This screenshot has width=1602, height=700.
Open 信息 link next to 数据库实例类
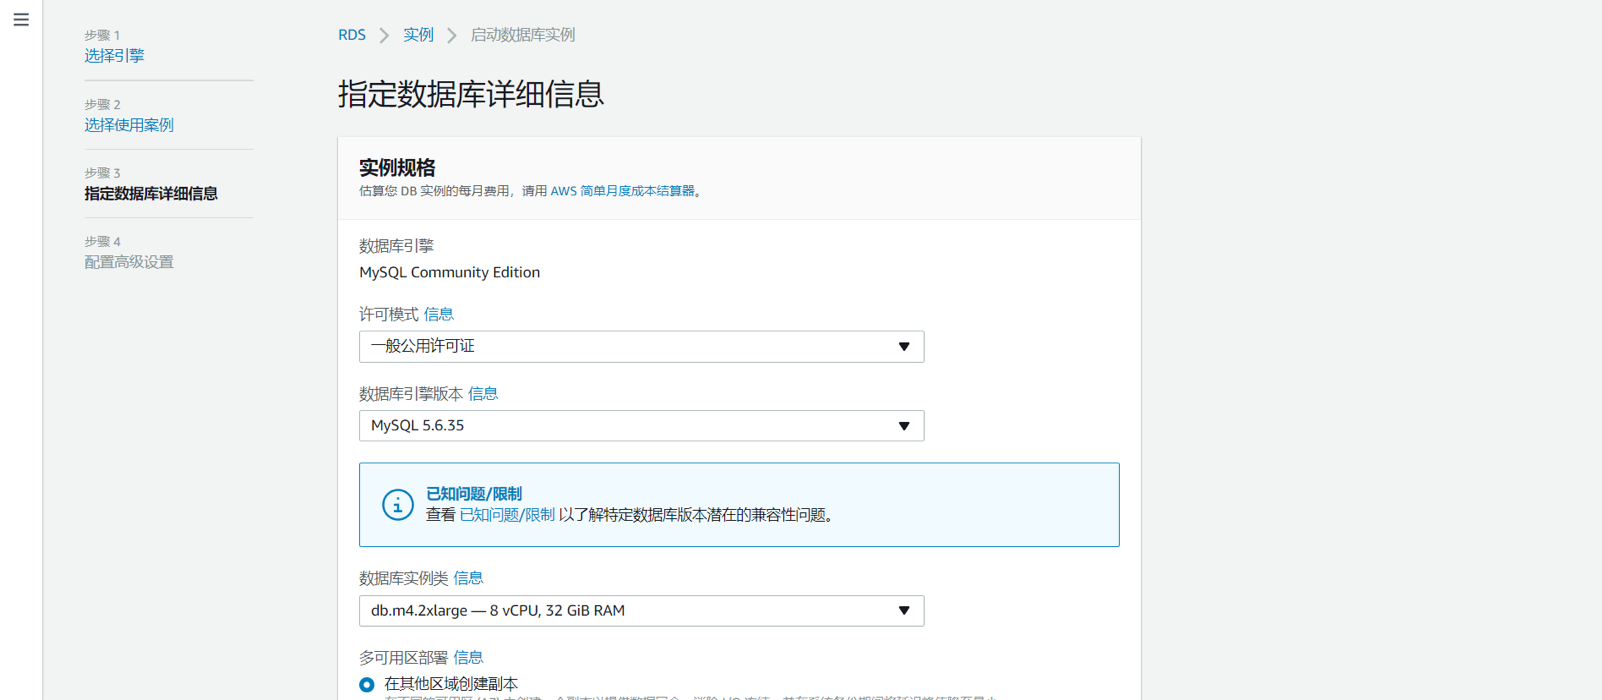click(x=468, y=578)
